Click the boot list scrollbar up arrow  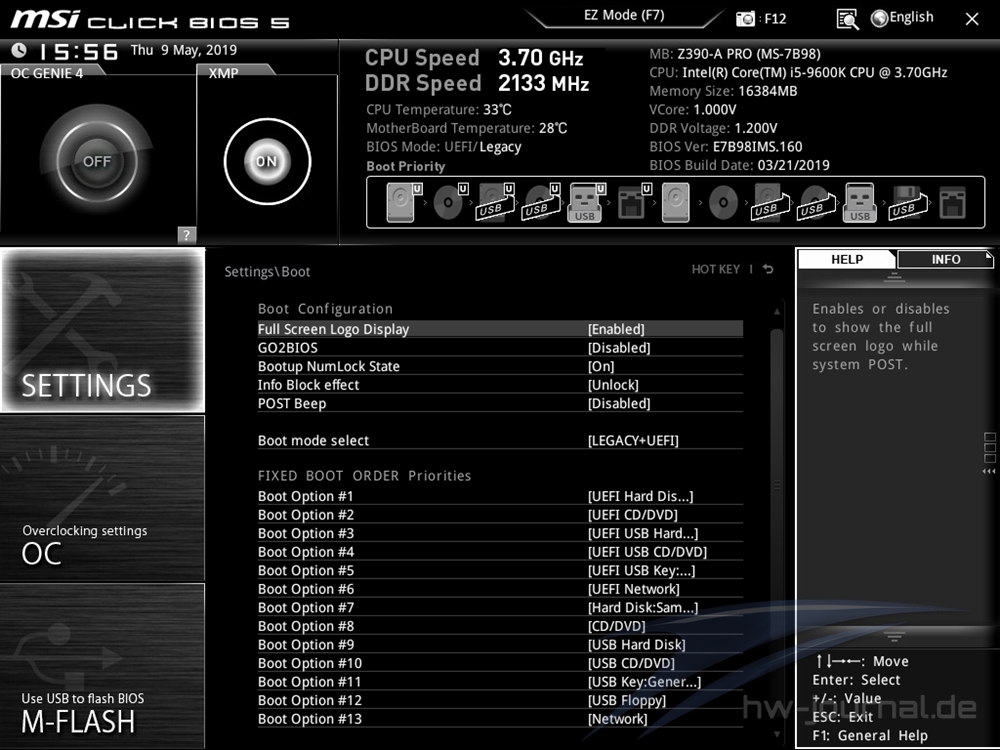776,311
